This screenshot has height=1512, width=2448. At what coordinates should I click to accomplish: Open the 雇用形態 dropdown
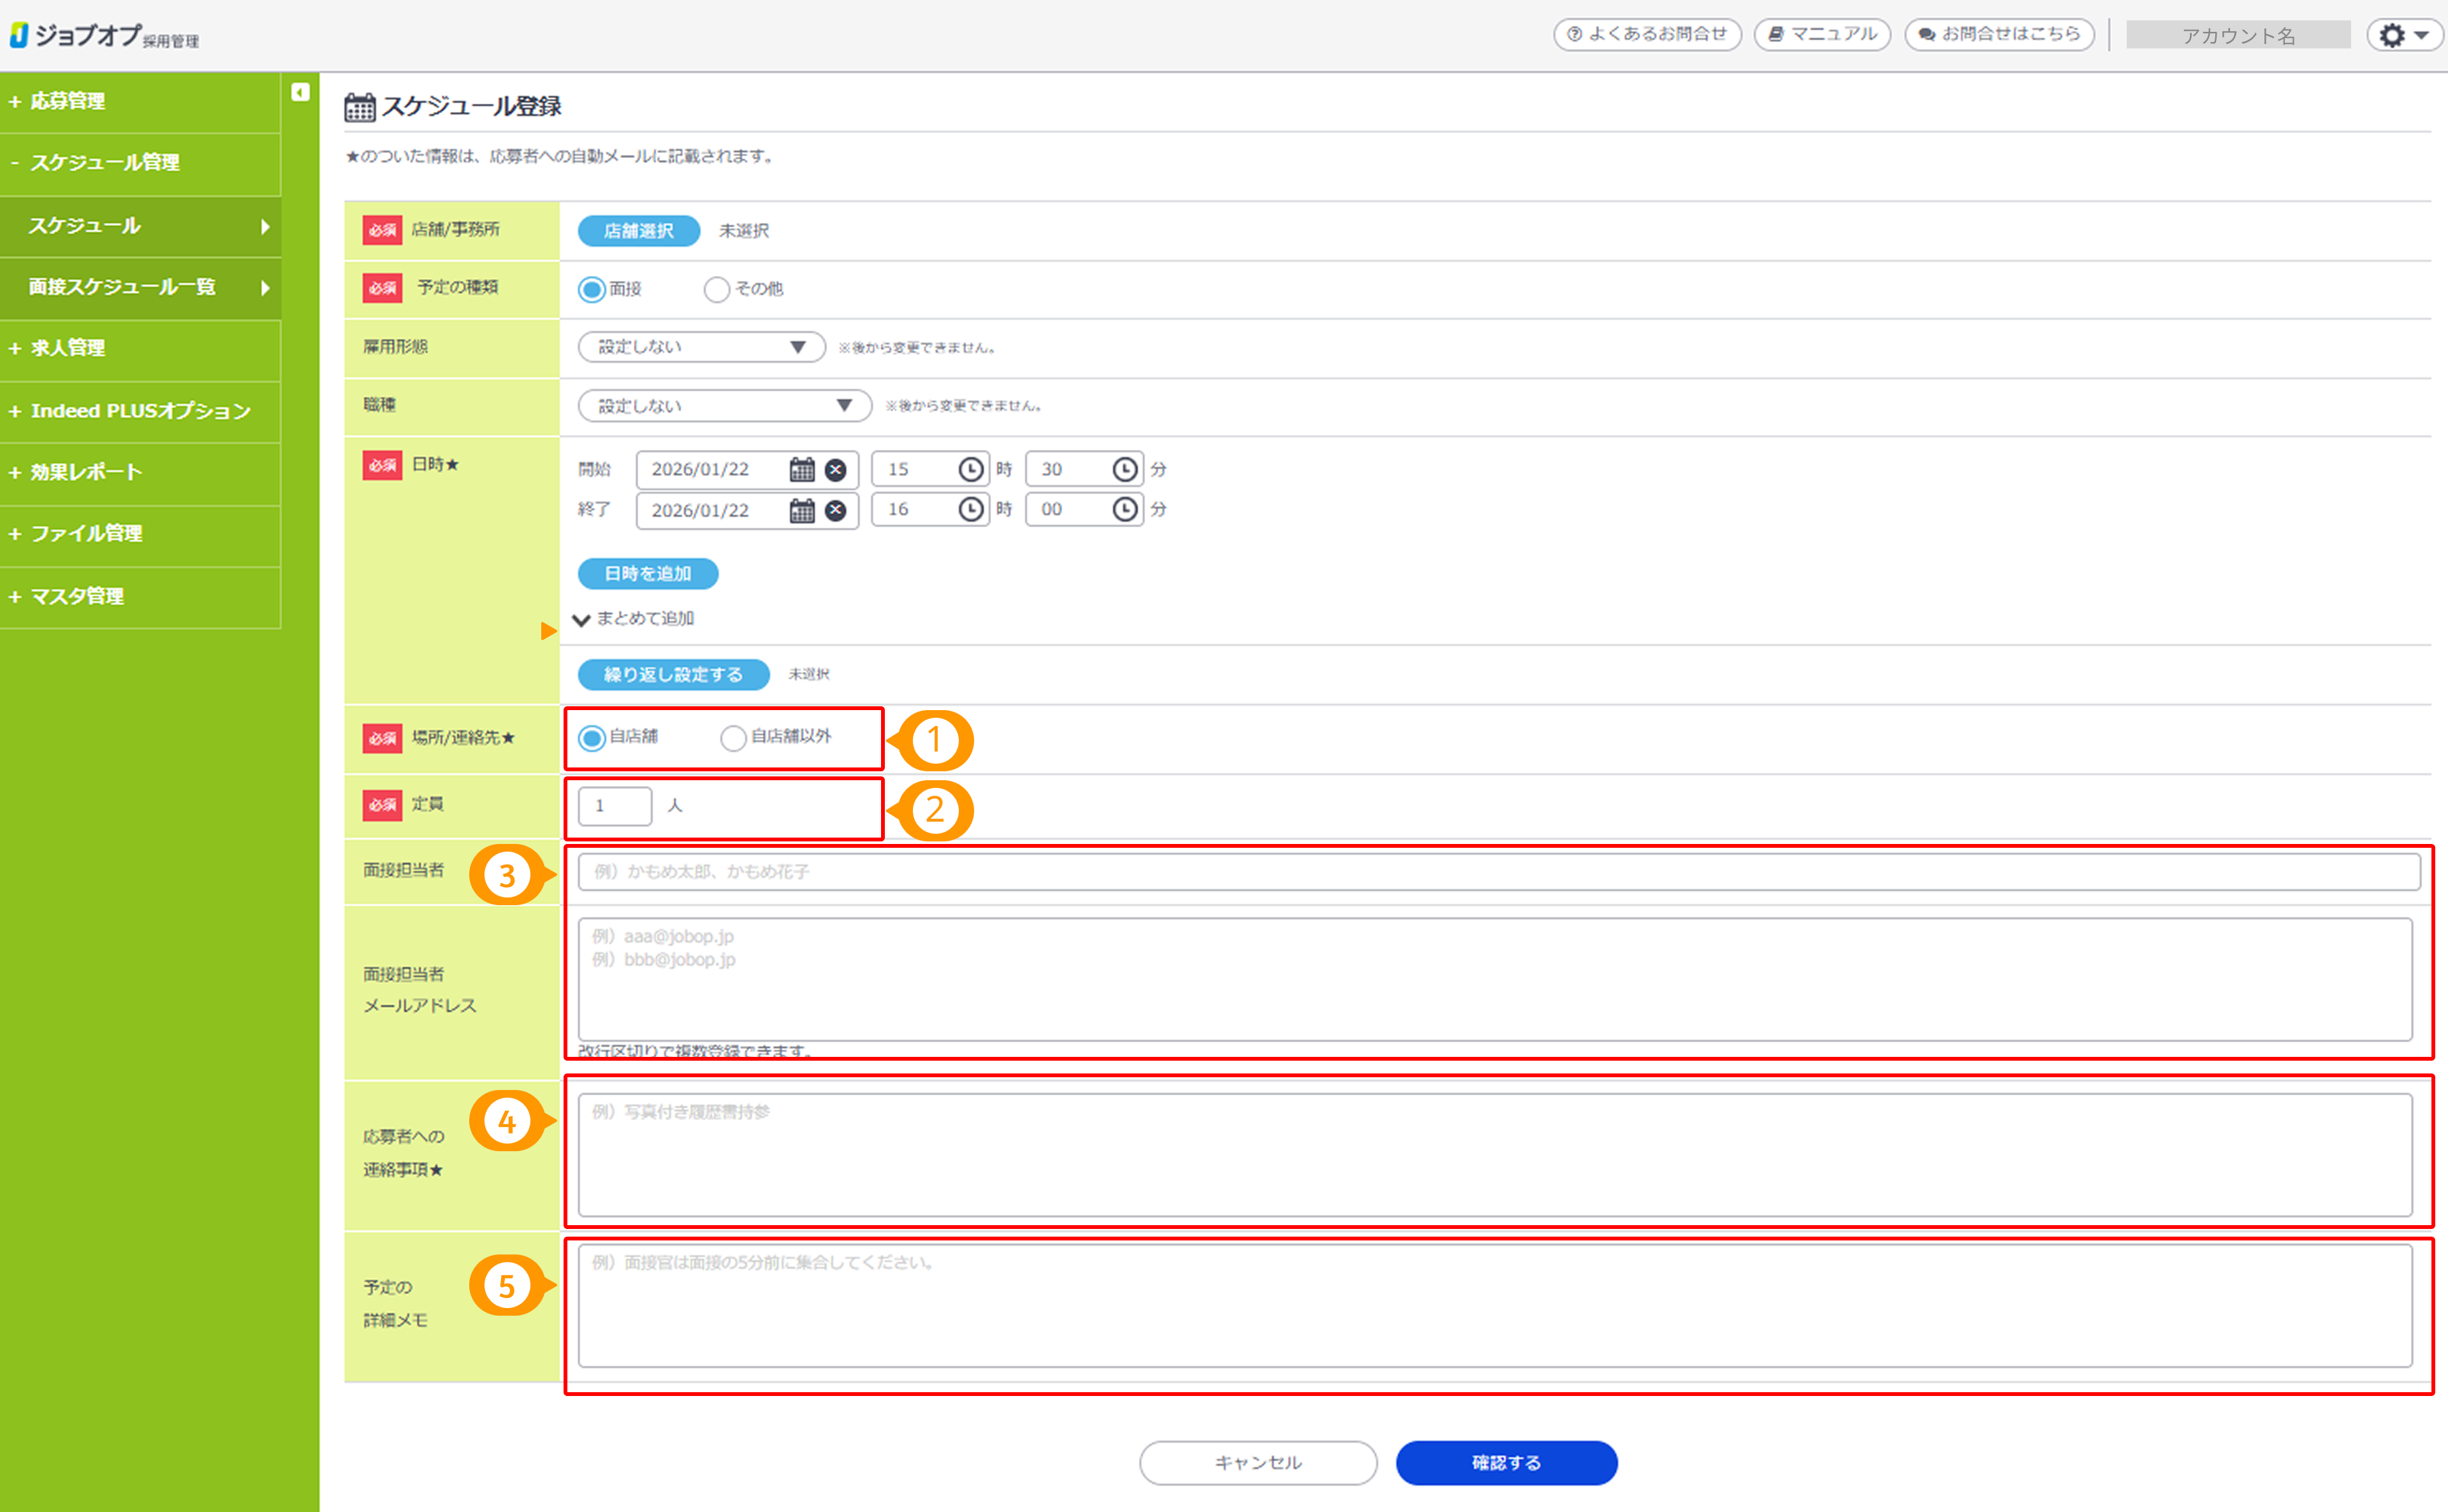[701, 347]
